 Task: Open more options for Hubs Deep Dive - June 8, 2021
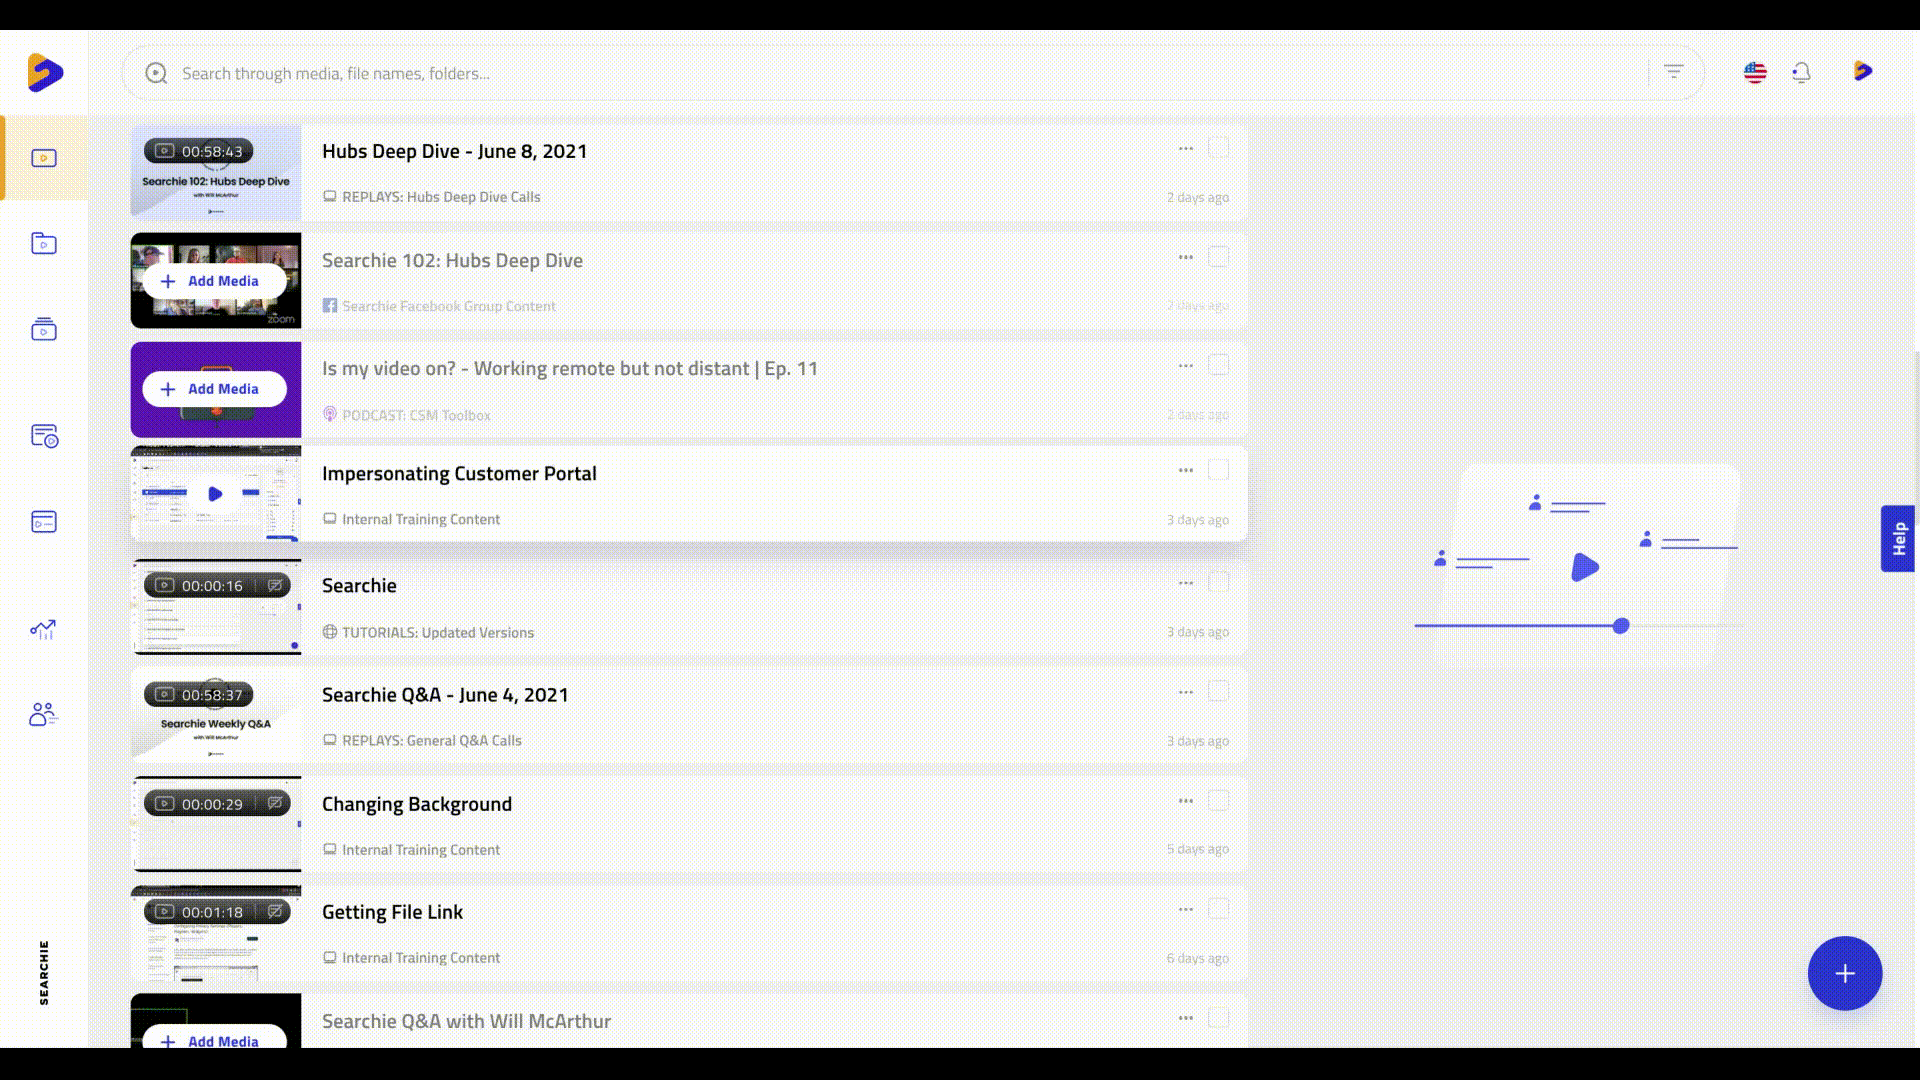tap(1186, 148)
